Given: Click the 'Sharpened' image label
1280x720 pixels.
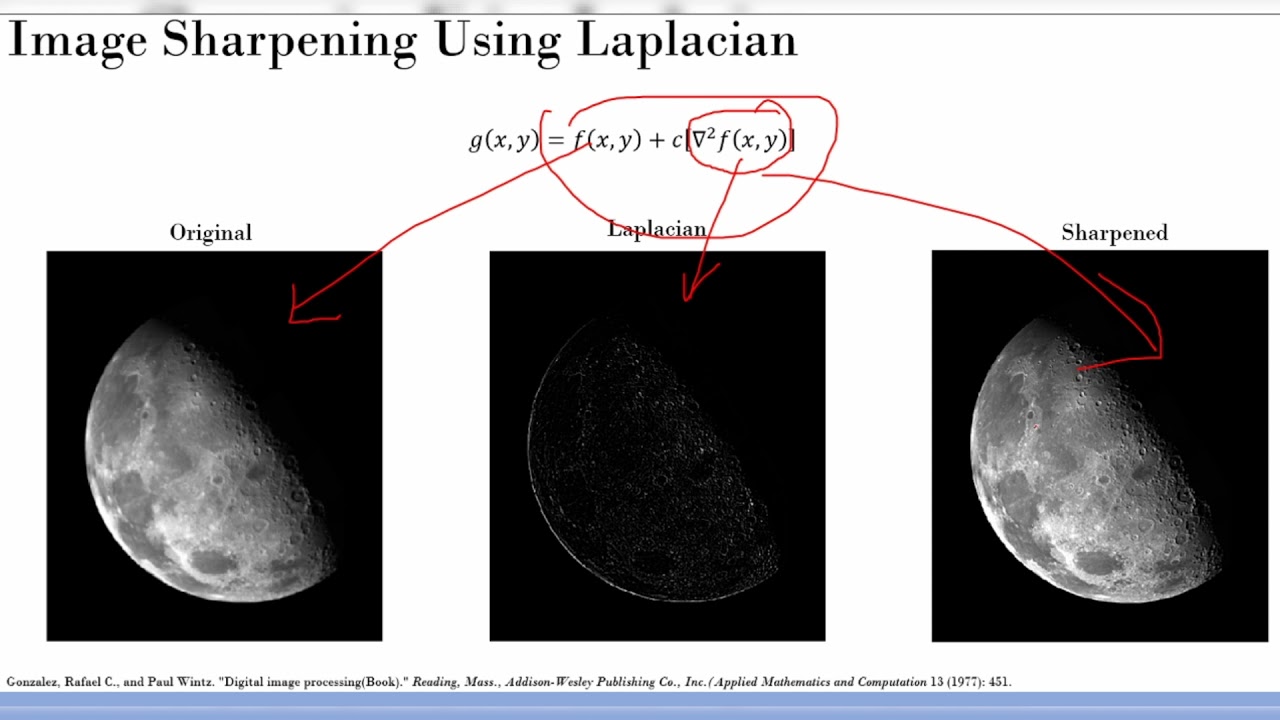Looking at the screenshot, I should pos(1114,233).
